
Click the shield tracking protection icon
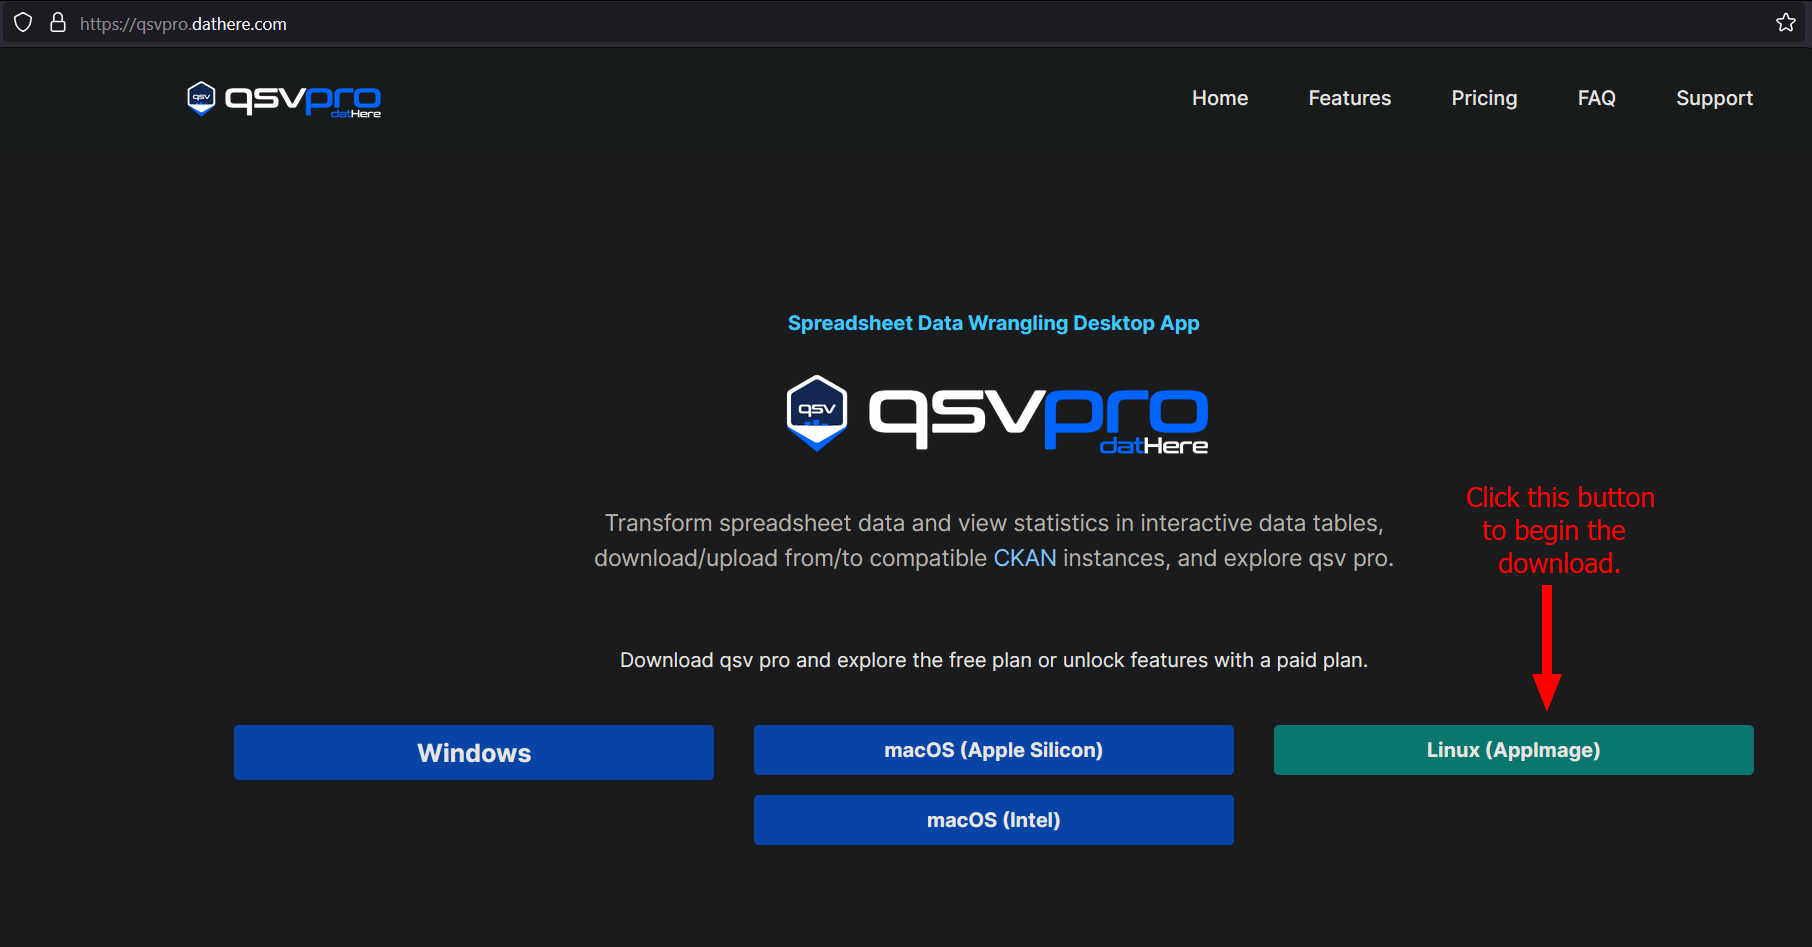pyautogui.click(x=23, y=23)
